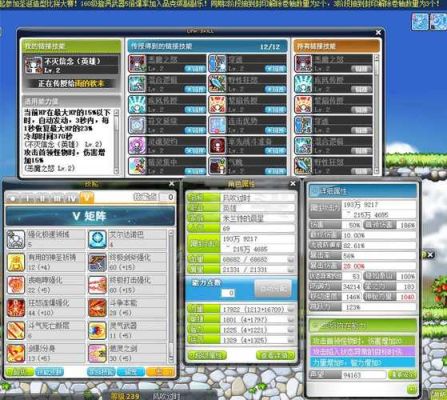Click the 气魄 link skill icon
Viewport: 447px width, 400px height.
click(217, 166)
